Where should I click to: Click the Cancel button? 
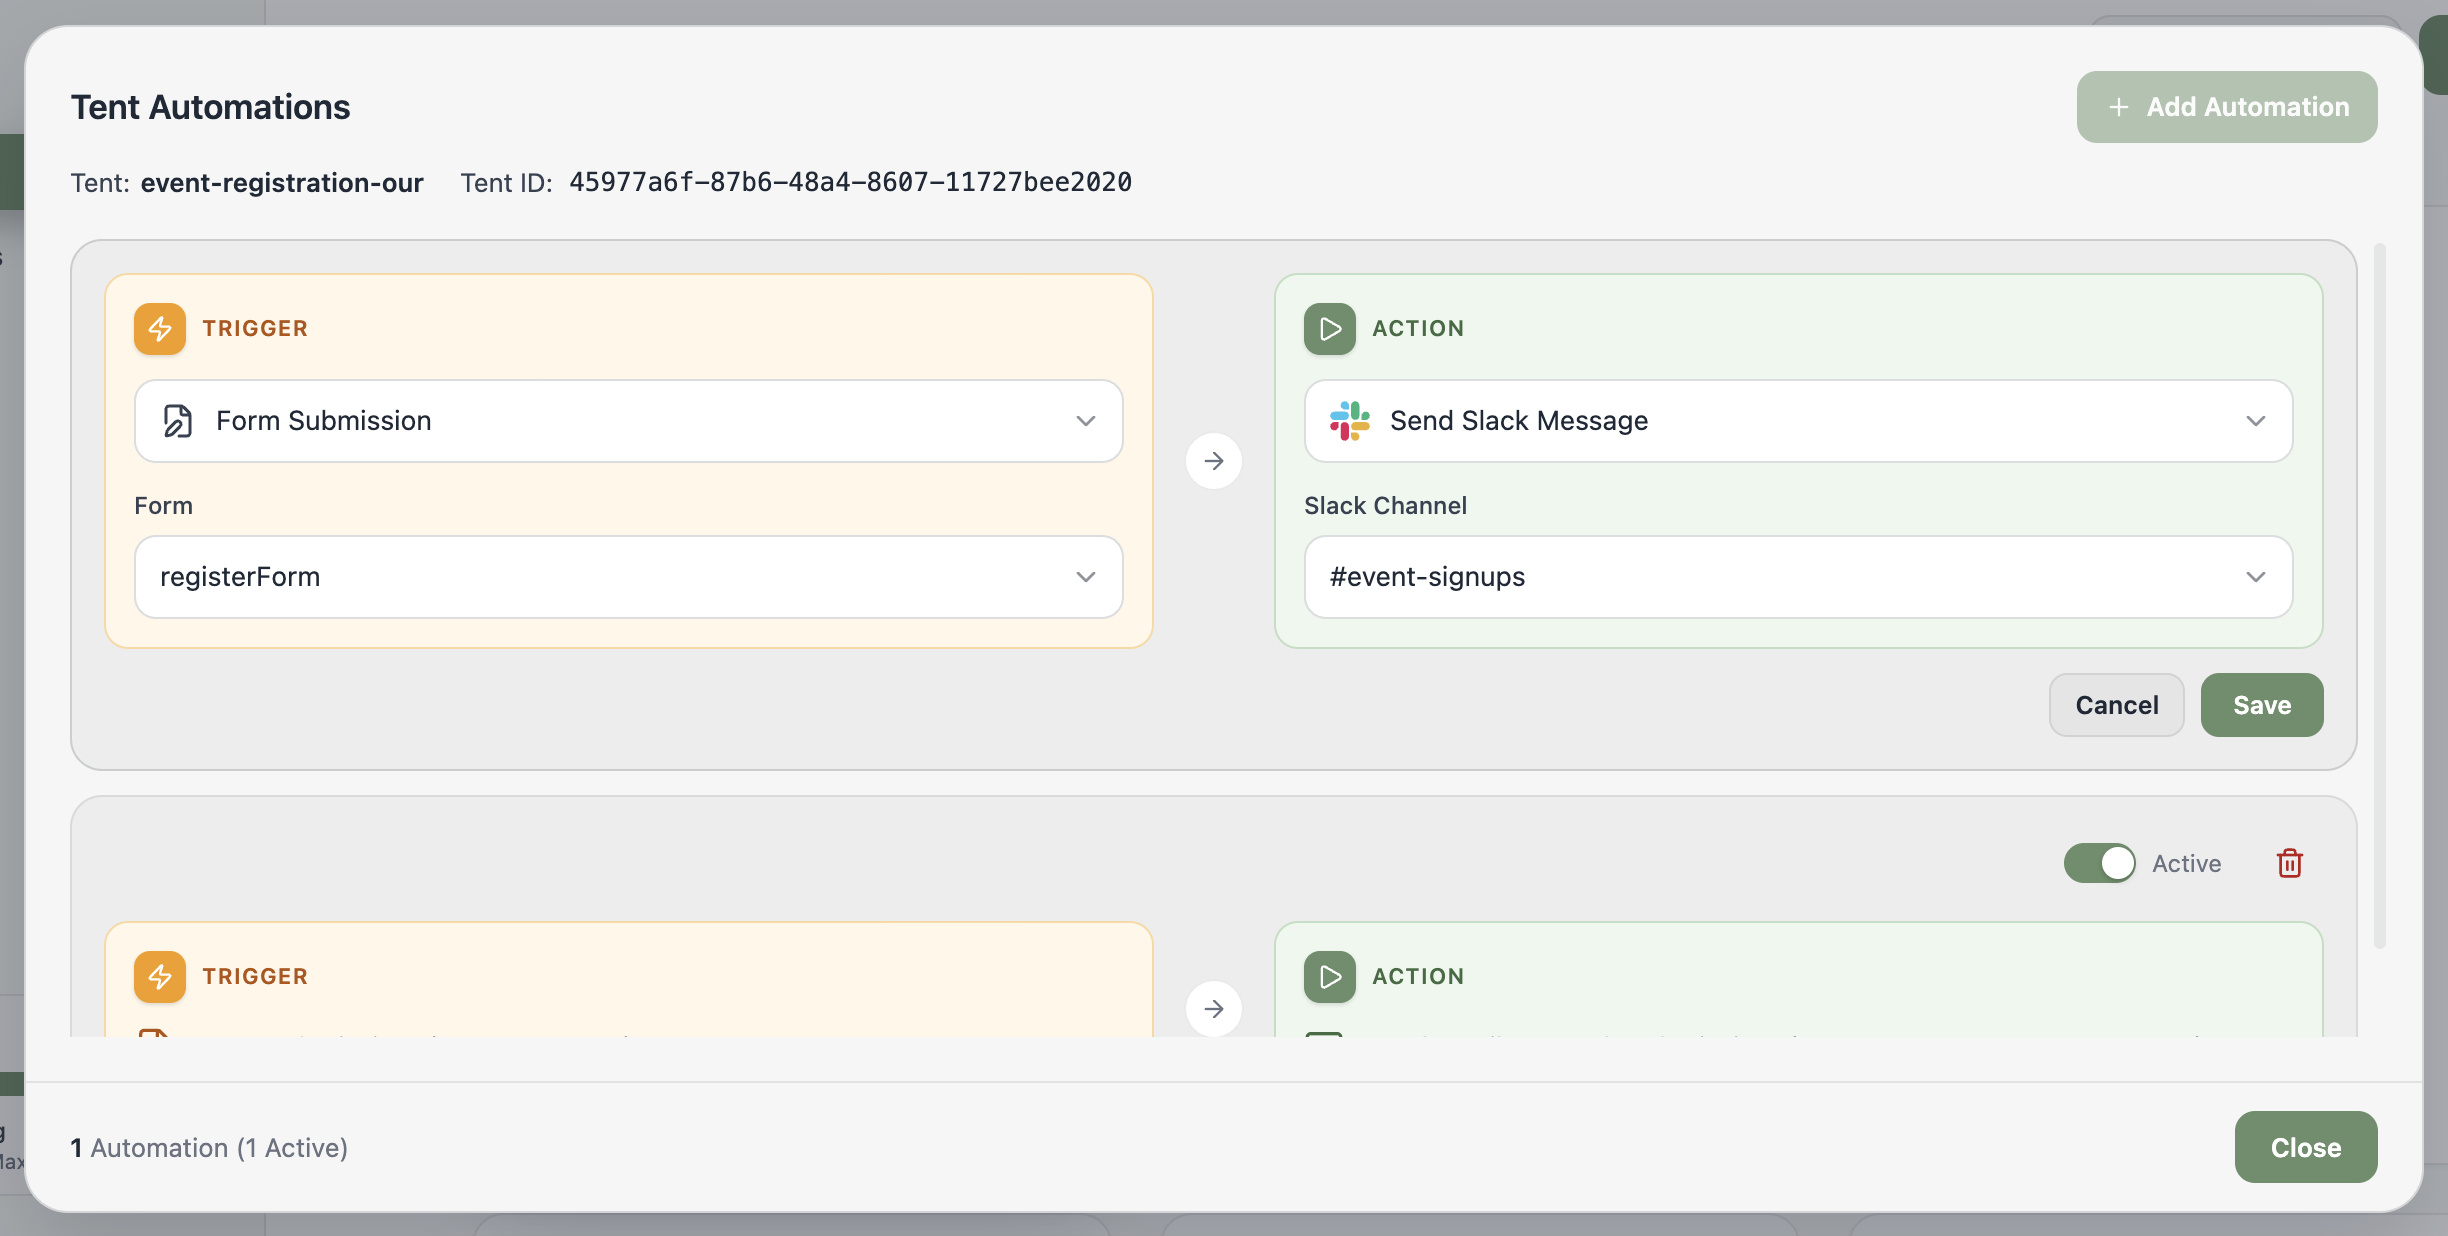2116,705
